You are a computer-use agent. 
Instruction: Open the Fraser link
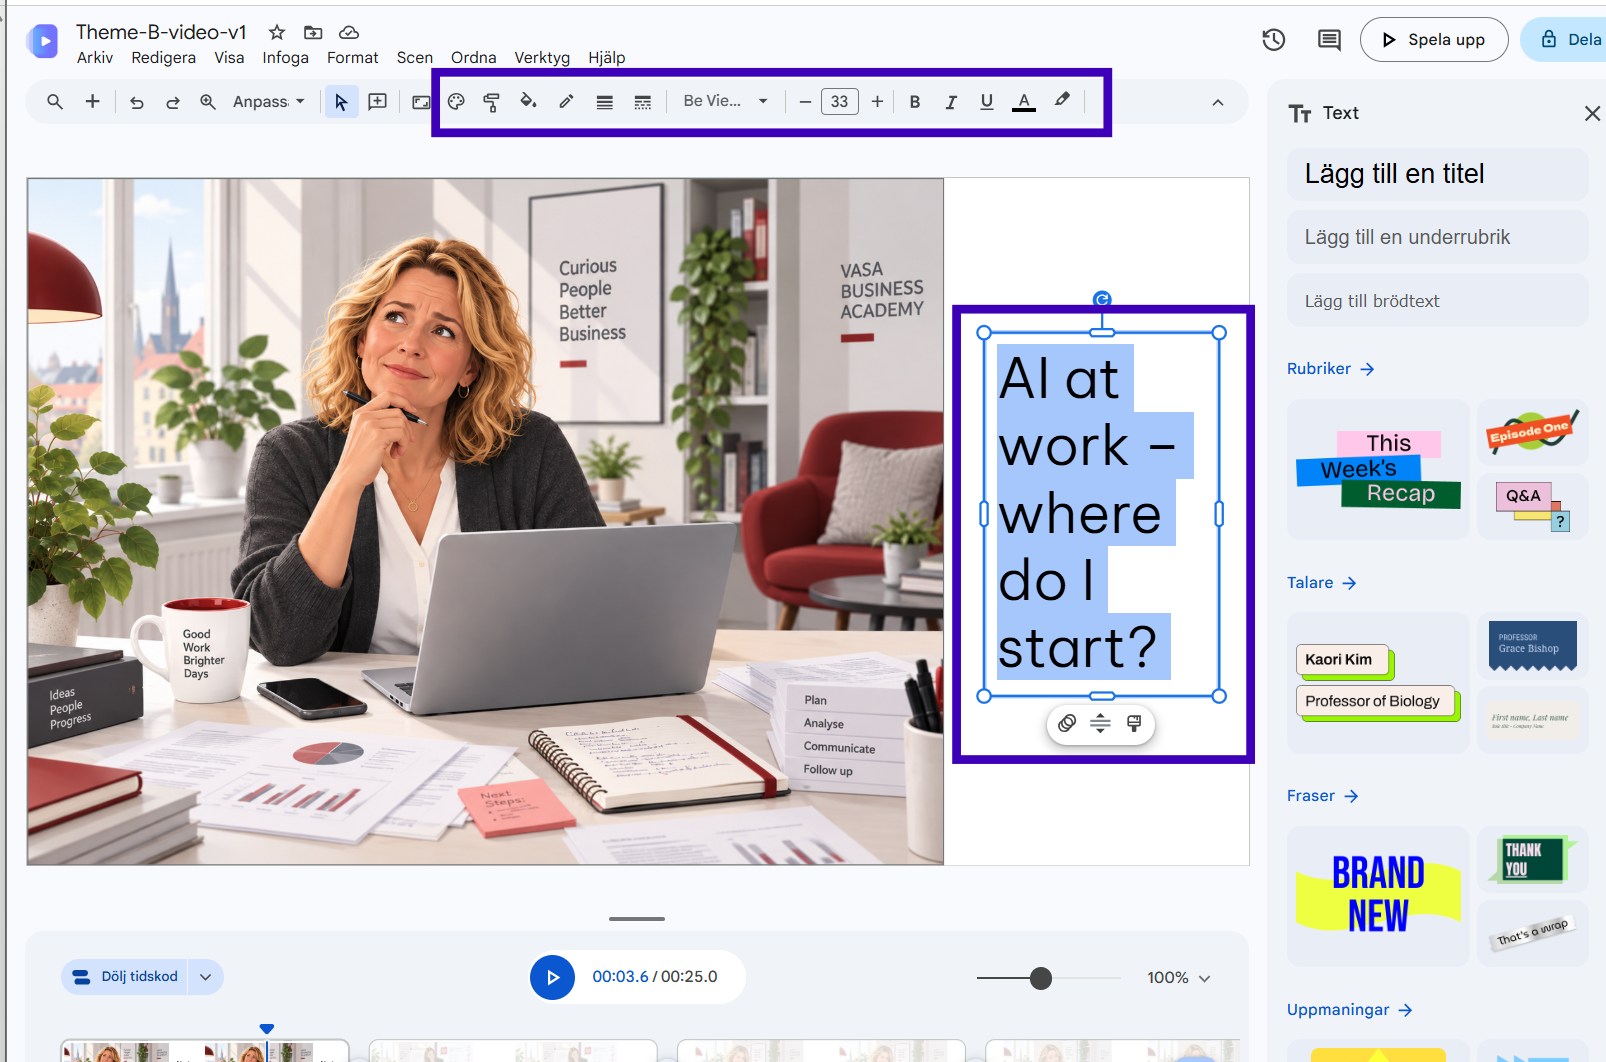point(1323,796)
